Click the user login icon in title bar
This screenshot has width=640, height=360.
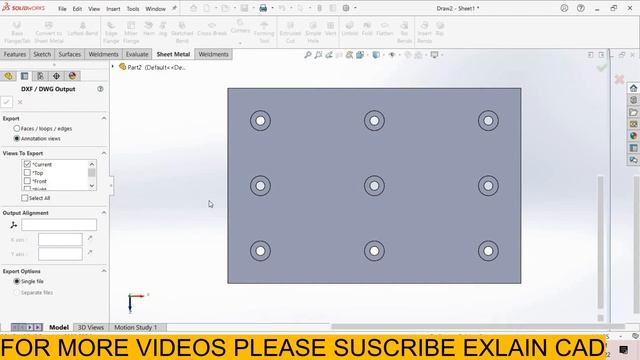point(564,8)
